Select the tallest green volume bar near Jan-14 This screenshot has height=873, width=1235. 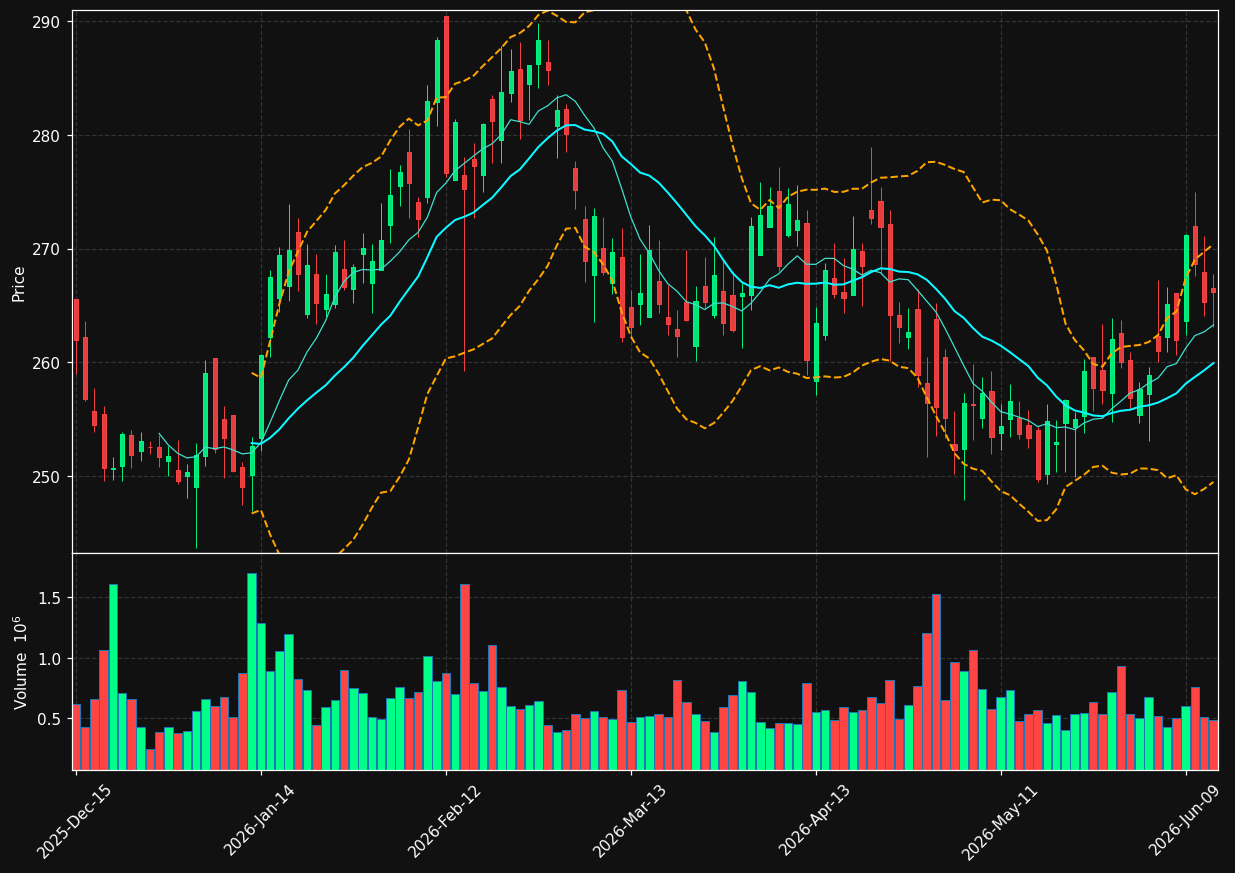tap(252, 671)
